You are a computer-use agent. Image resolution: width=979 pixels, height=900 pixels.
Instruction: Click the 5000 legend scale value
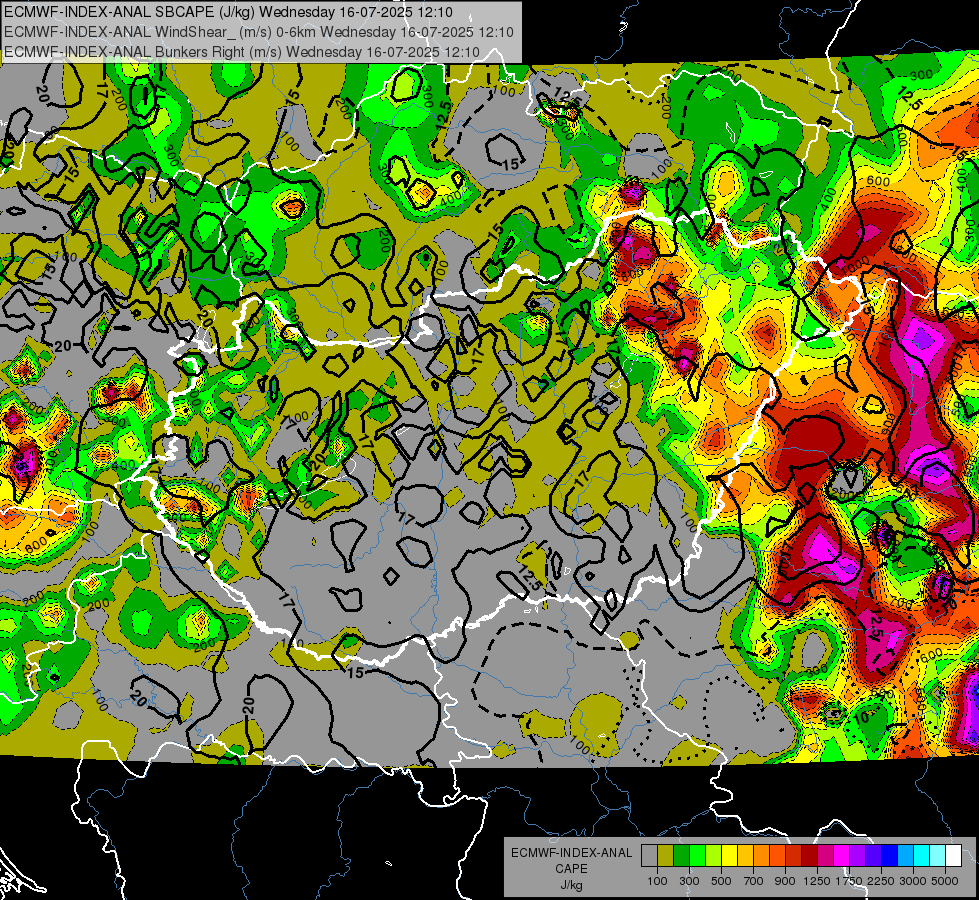coord(945,881)
